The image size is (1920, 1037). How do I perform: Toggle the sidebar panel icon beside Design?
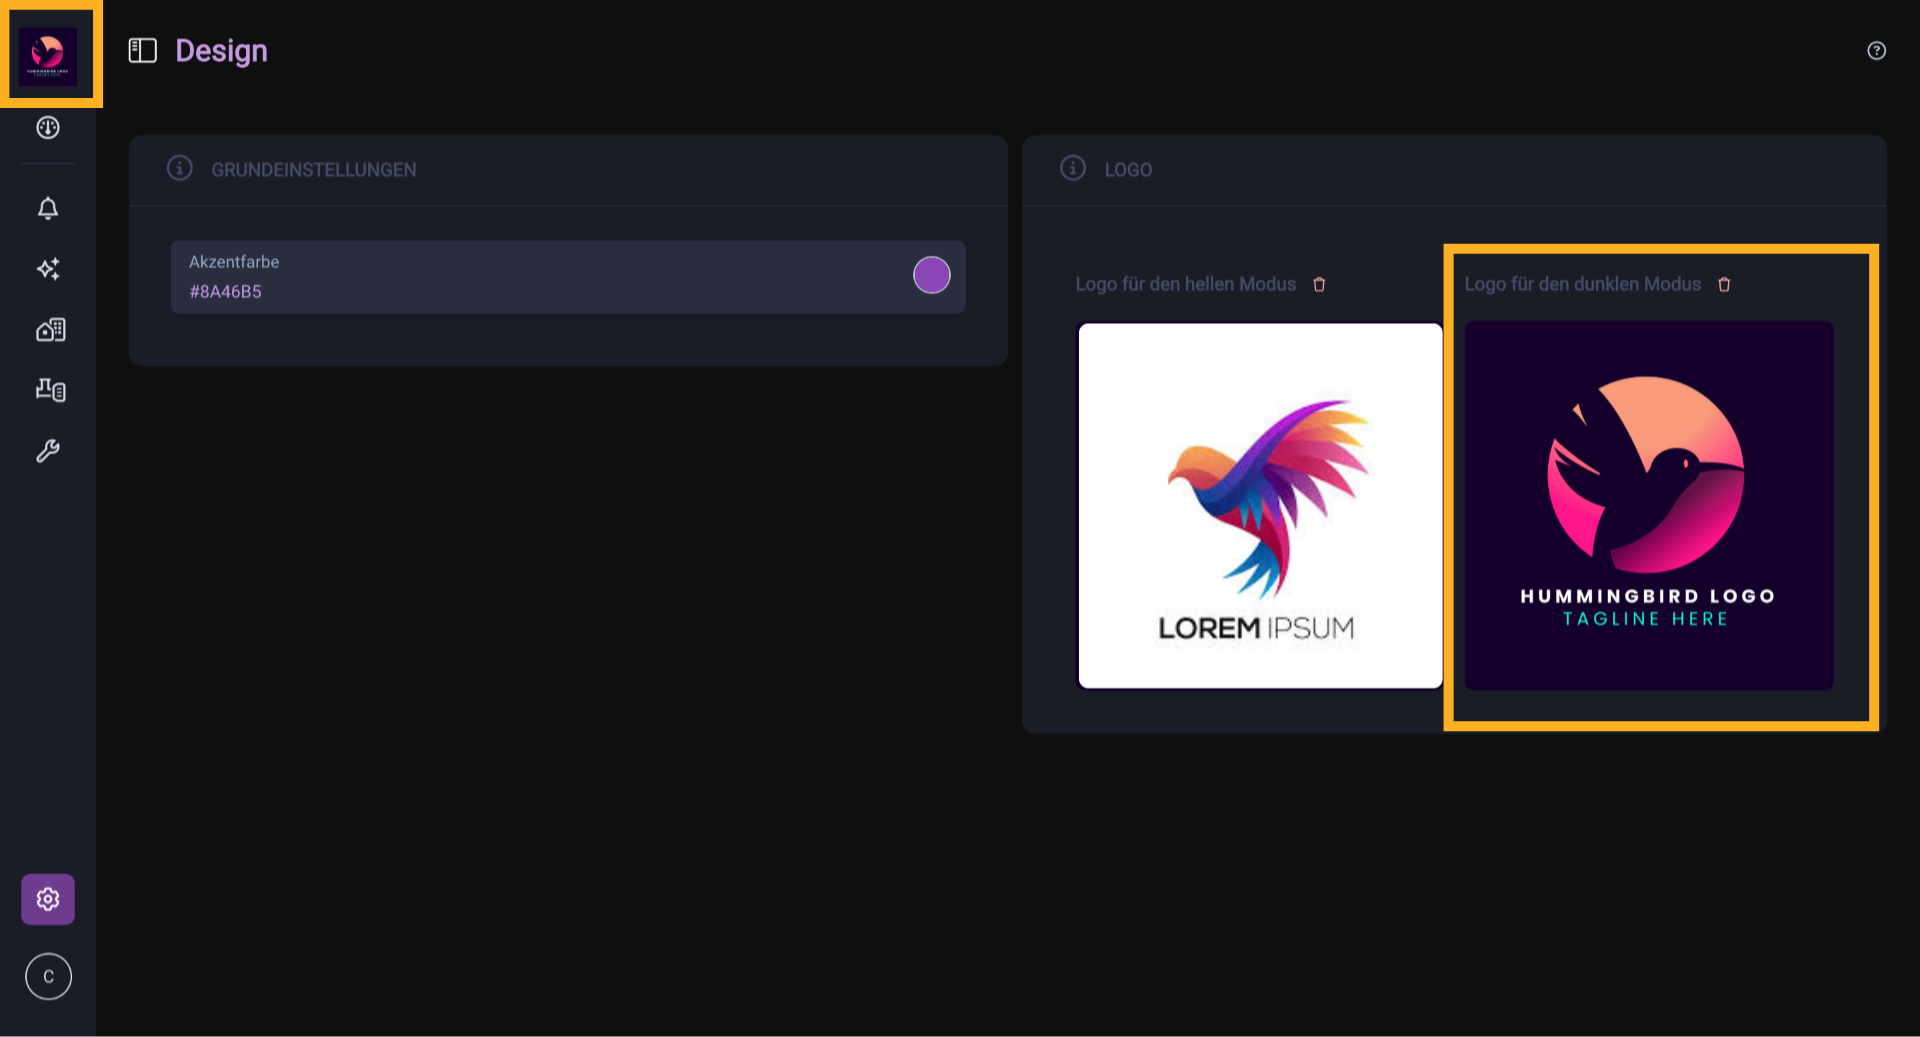pos(143,51)
